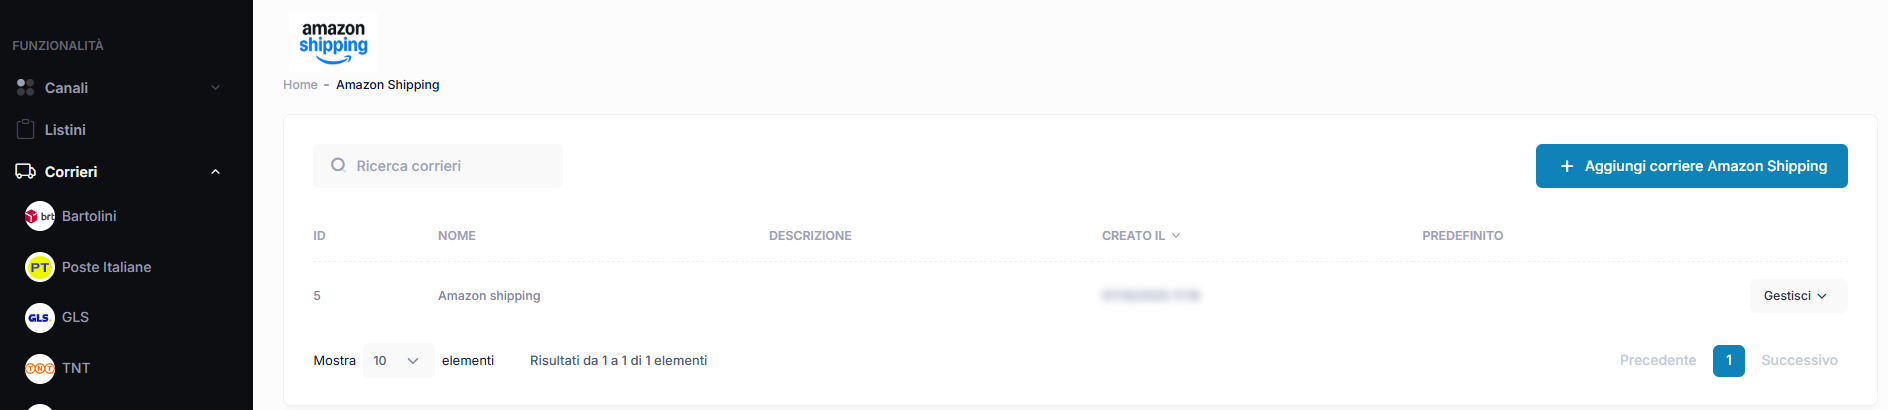Click the Successivo pagination link
The width and height of the screenshot is (1888, 410).
tap(1799, 361)
